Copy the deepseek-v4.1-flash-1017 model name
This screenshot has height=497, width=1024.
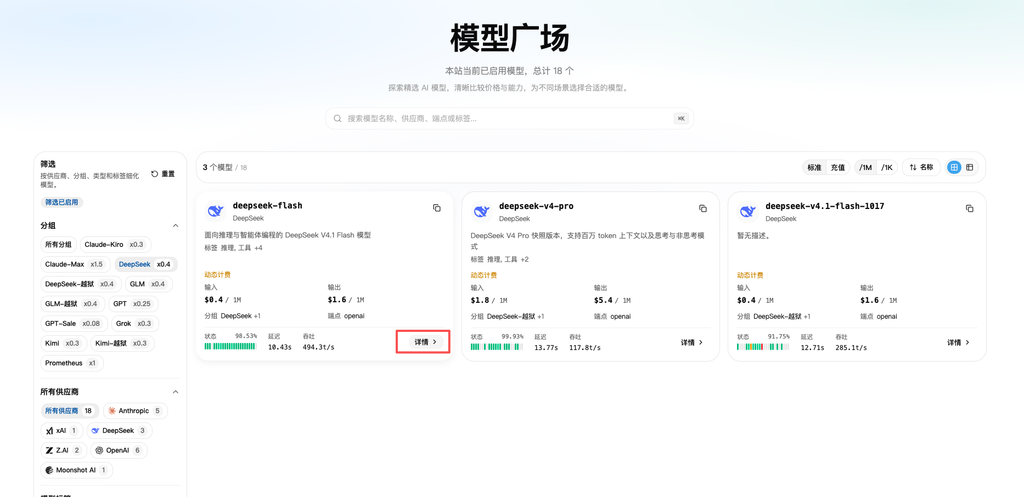970,208
